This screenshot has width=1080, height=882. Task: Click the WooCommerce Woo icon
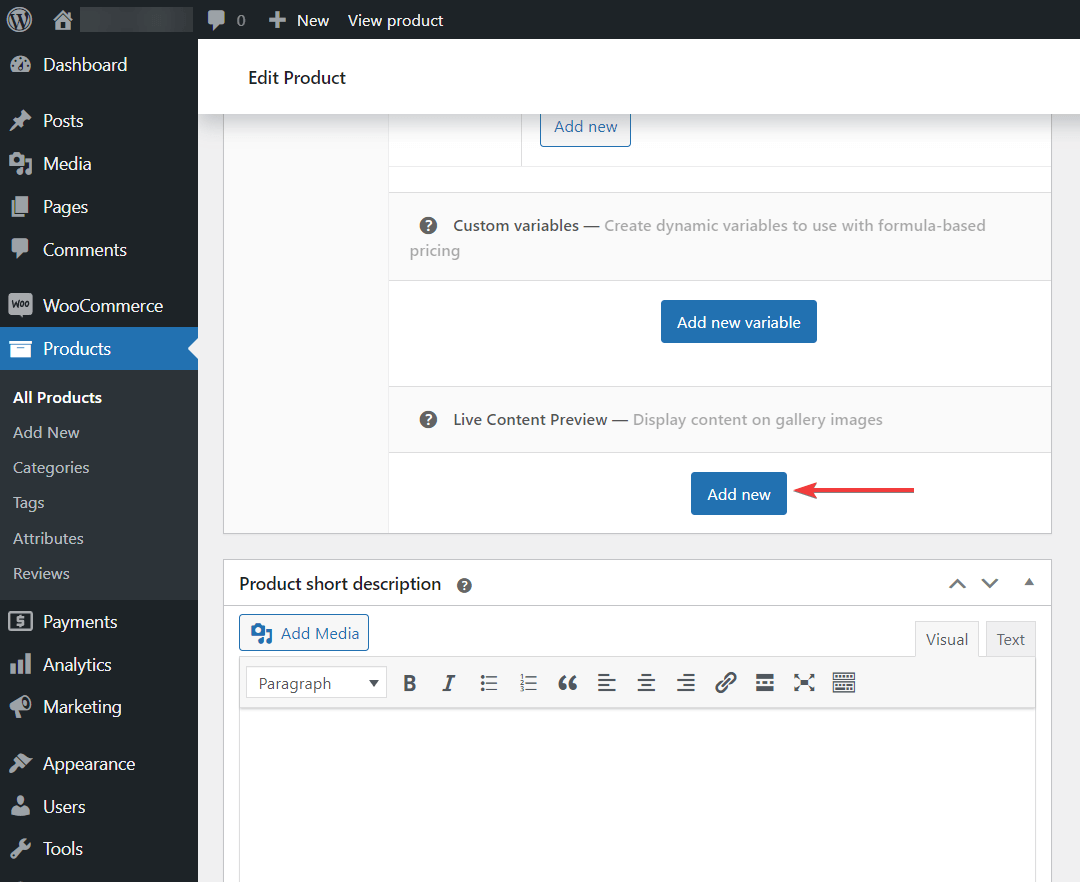pos(21,304)
